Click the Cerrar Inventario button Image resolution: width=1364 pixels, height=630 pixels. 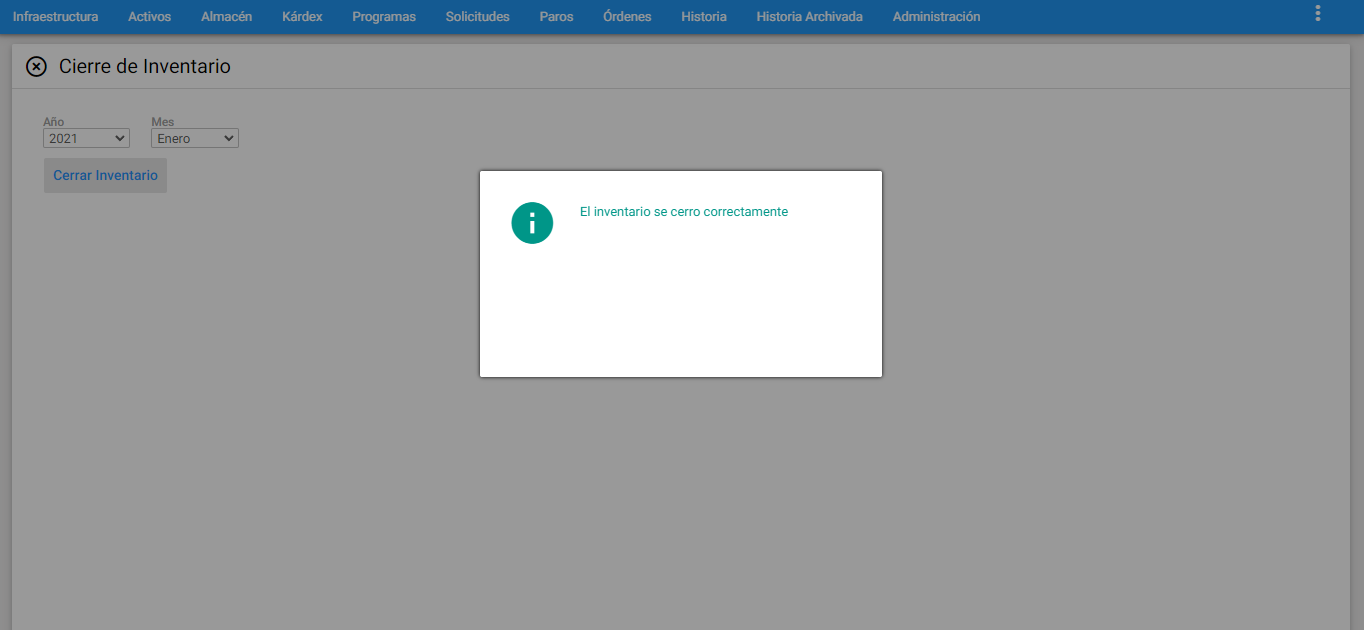tap(105, 175)
